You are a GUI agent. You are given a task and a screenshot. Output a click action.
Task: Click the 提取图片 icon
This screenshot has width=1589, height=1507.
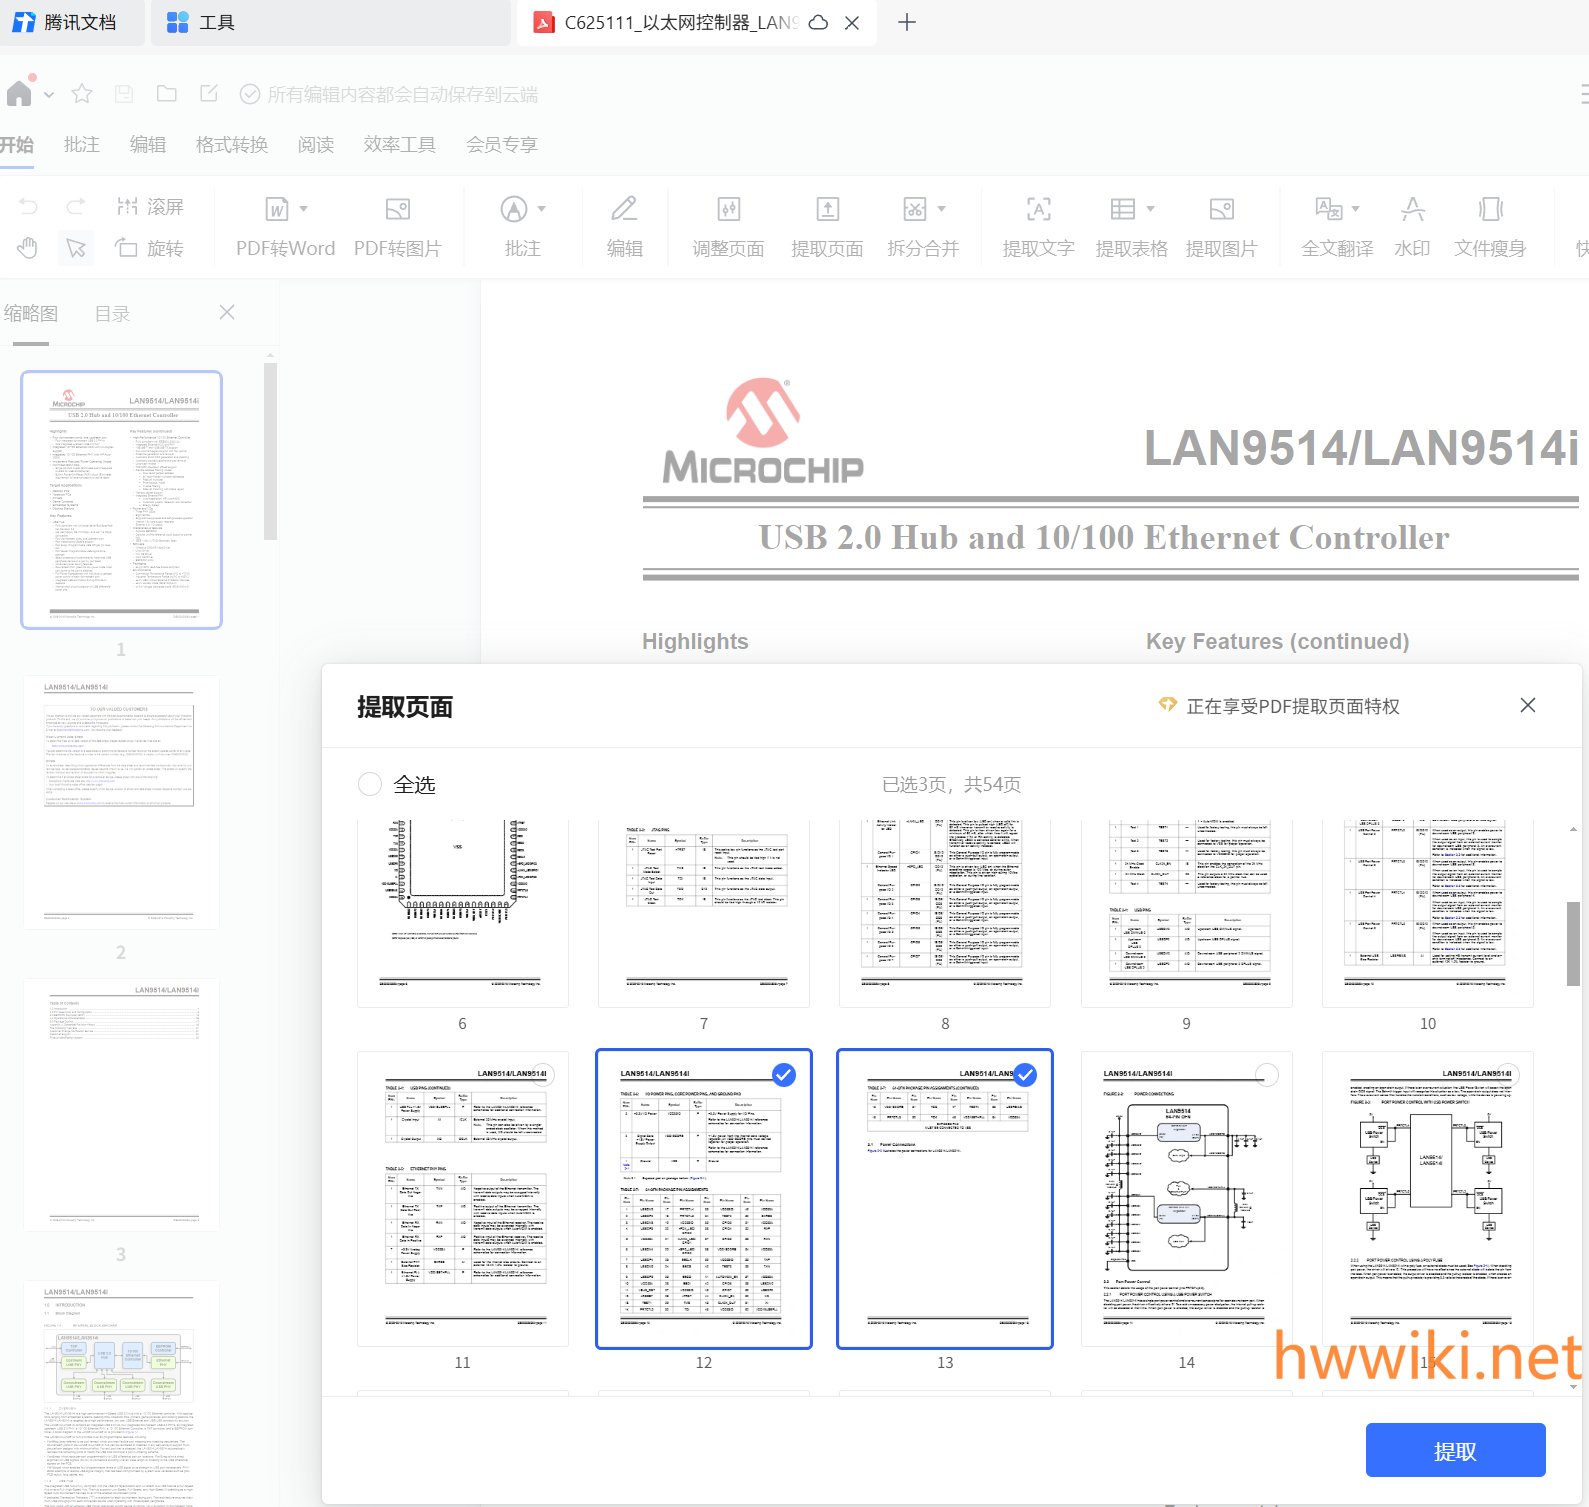pyautogui.click(x=1221, y=210)
